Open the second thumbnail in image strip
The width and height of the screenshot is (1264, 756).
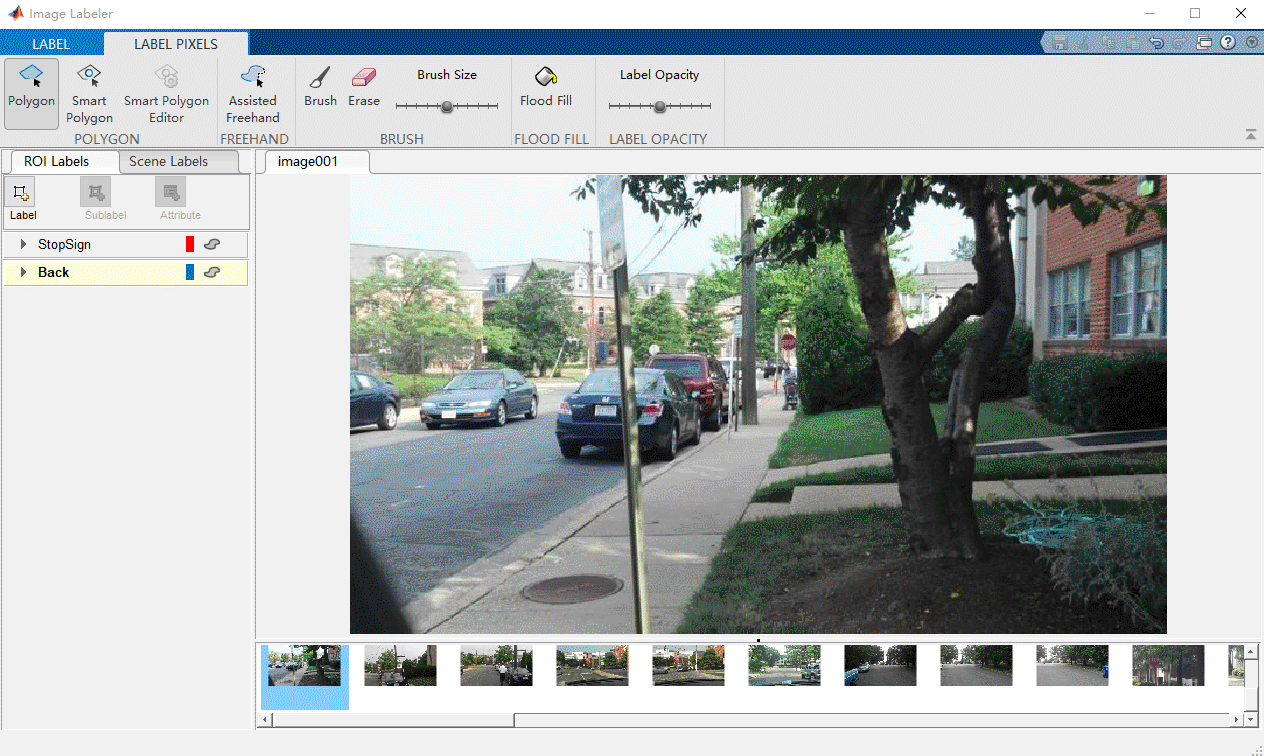pyautogui.click(x=400, y=665)
